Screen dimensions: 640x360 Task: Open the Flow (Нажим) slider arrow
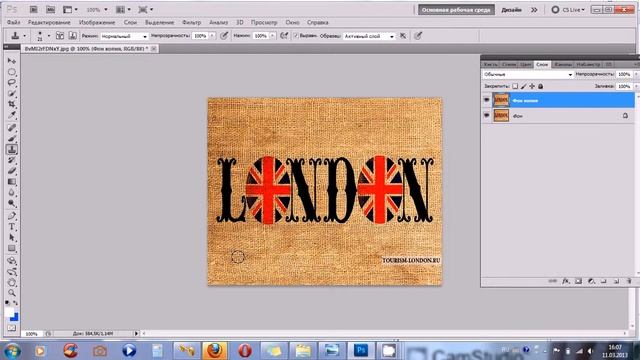pyautogui.click(x=273, y=36)
